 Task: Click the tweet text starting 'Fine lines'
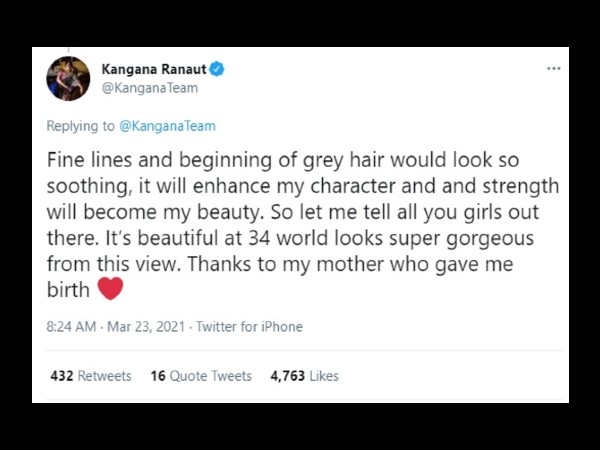click(302, 225)
